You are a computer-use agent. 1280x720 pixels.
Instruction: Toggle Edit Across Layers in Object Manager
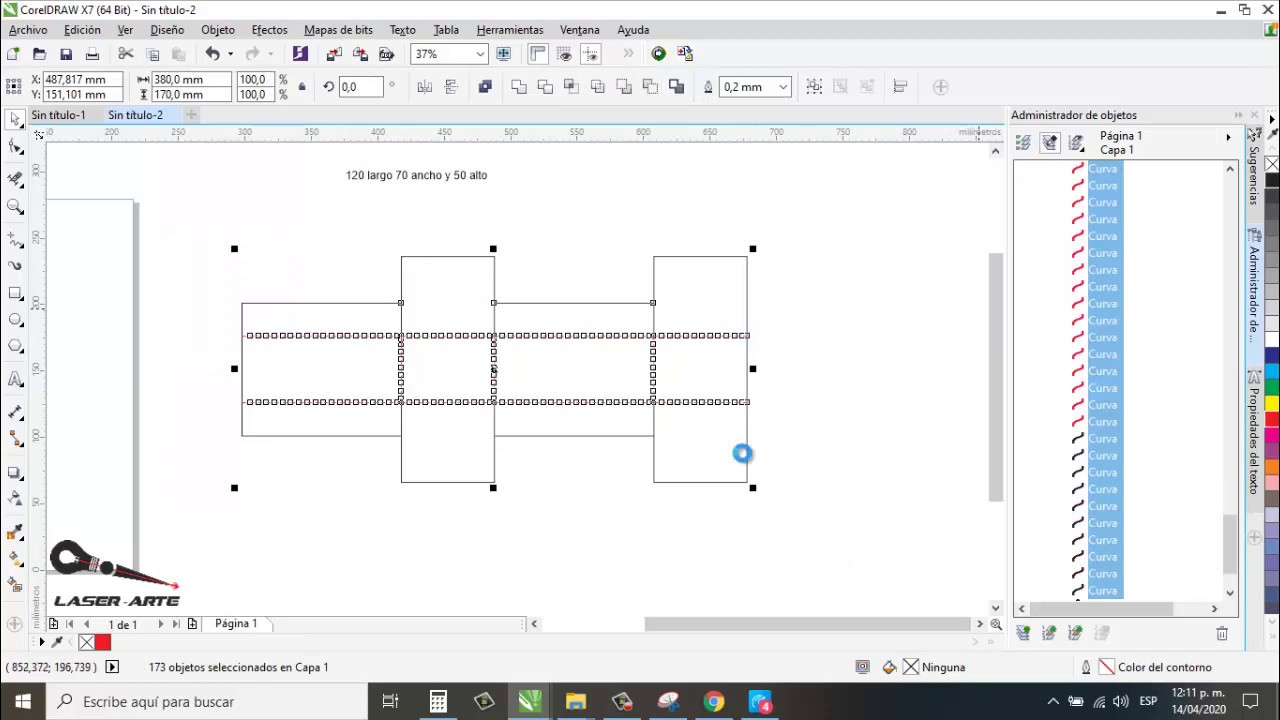click(x=1049, y=143)
